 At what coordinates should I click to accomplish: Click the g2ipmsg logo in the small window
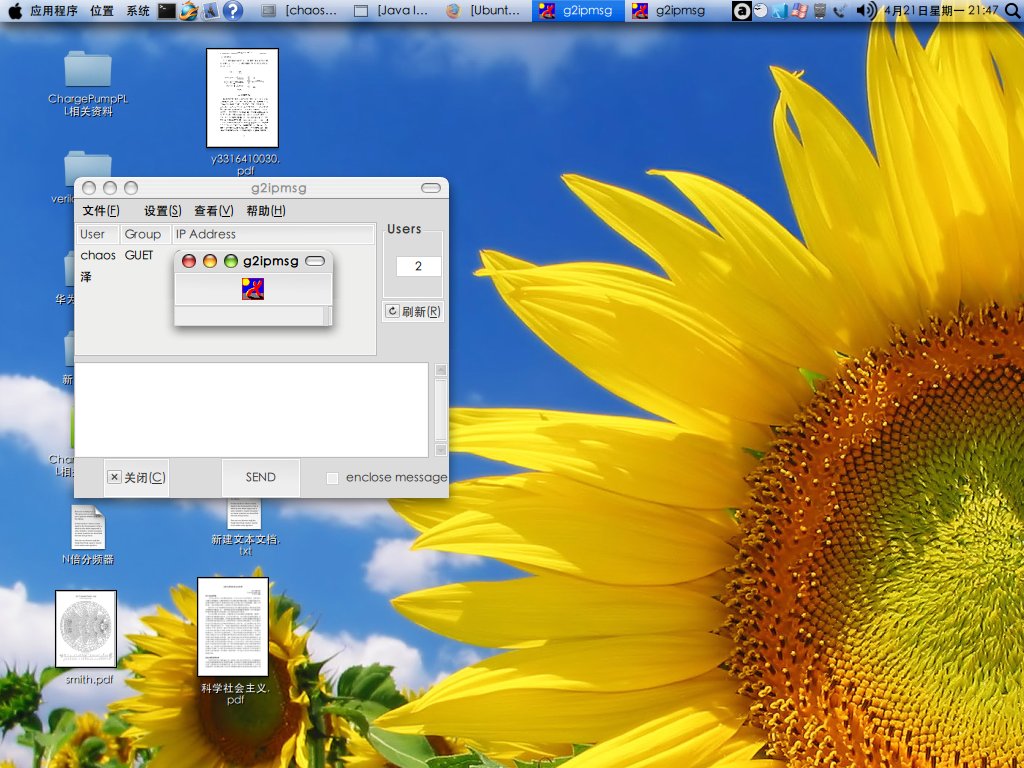tap(253, 289)
